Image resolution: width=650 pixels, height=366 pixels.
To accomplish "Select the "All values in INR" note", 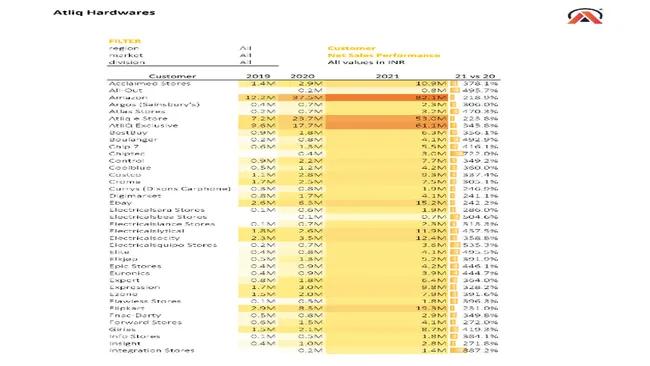I will click(366, 62).
